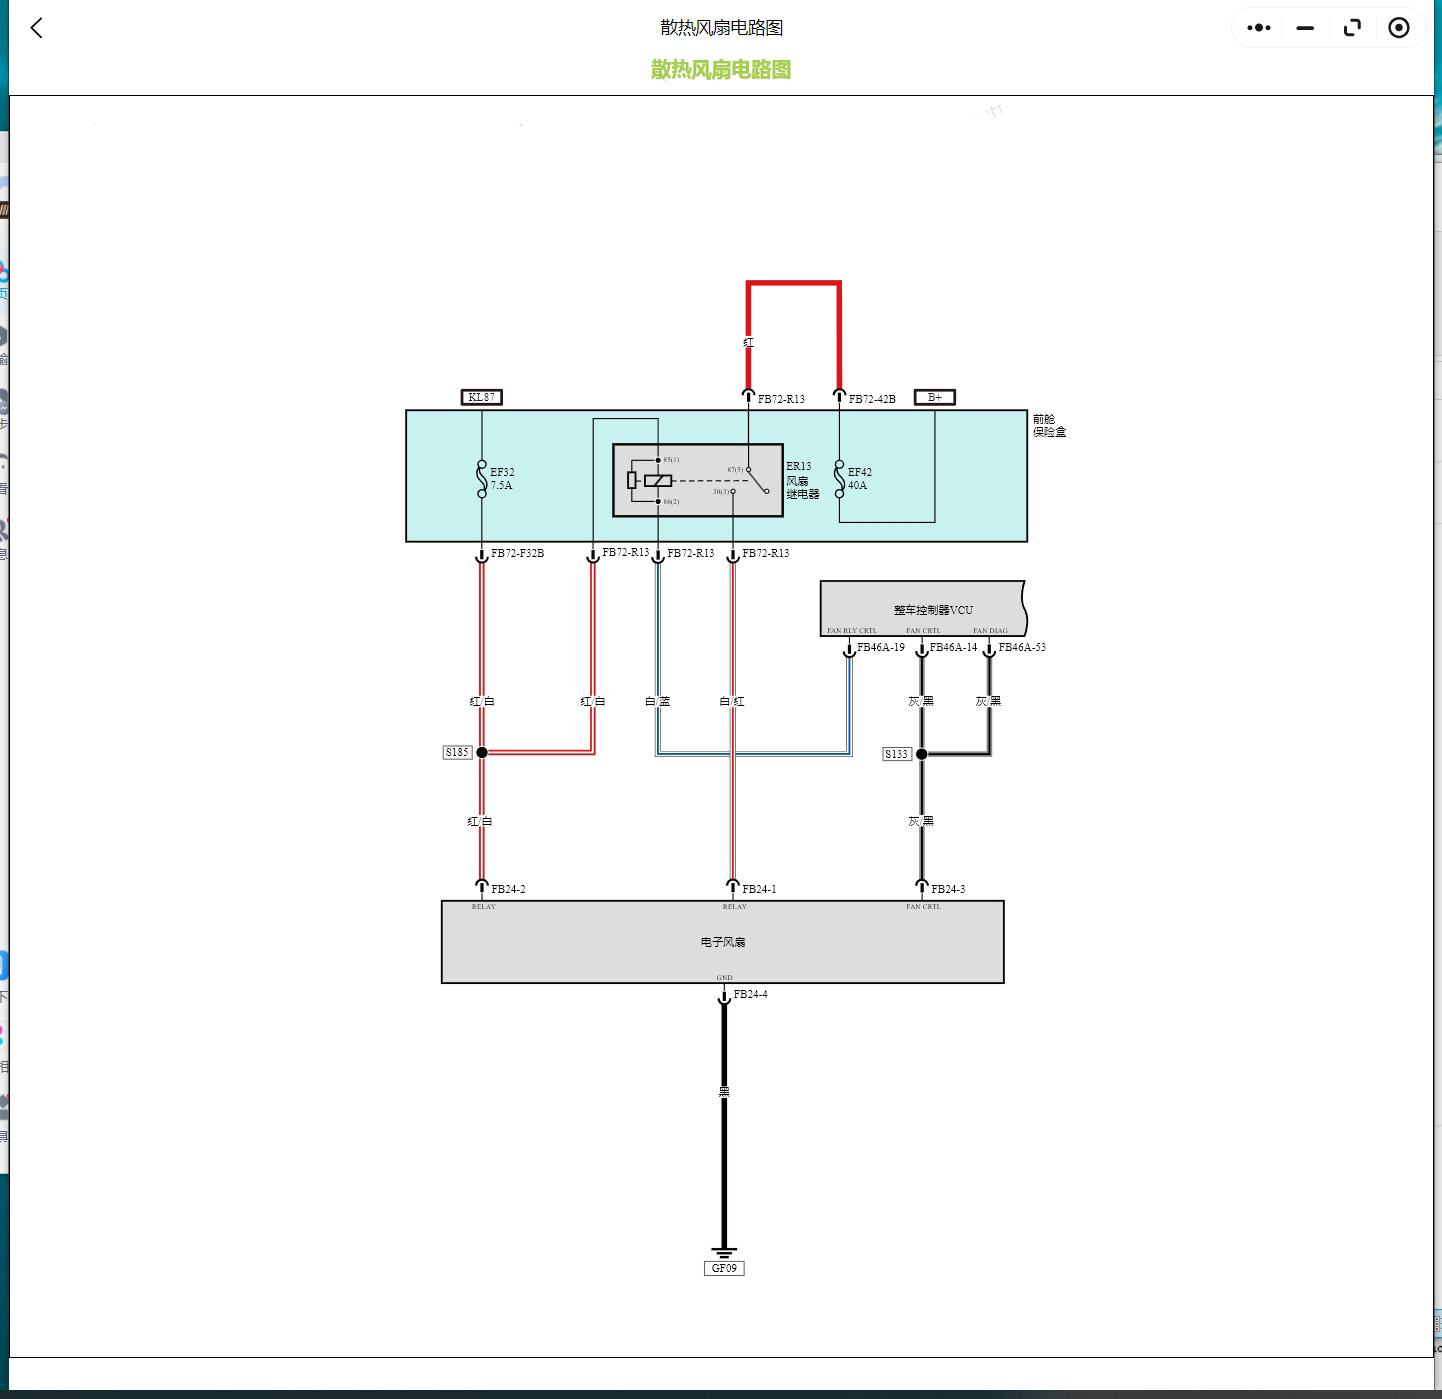Image resolution: width=1442 pixels, height=1399 pixels.
Task: Select the ER13 fan relay symbol
Action: pos(697,481)
